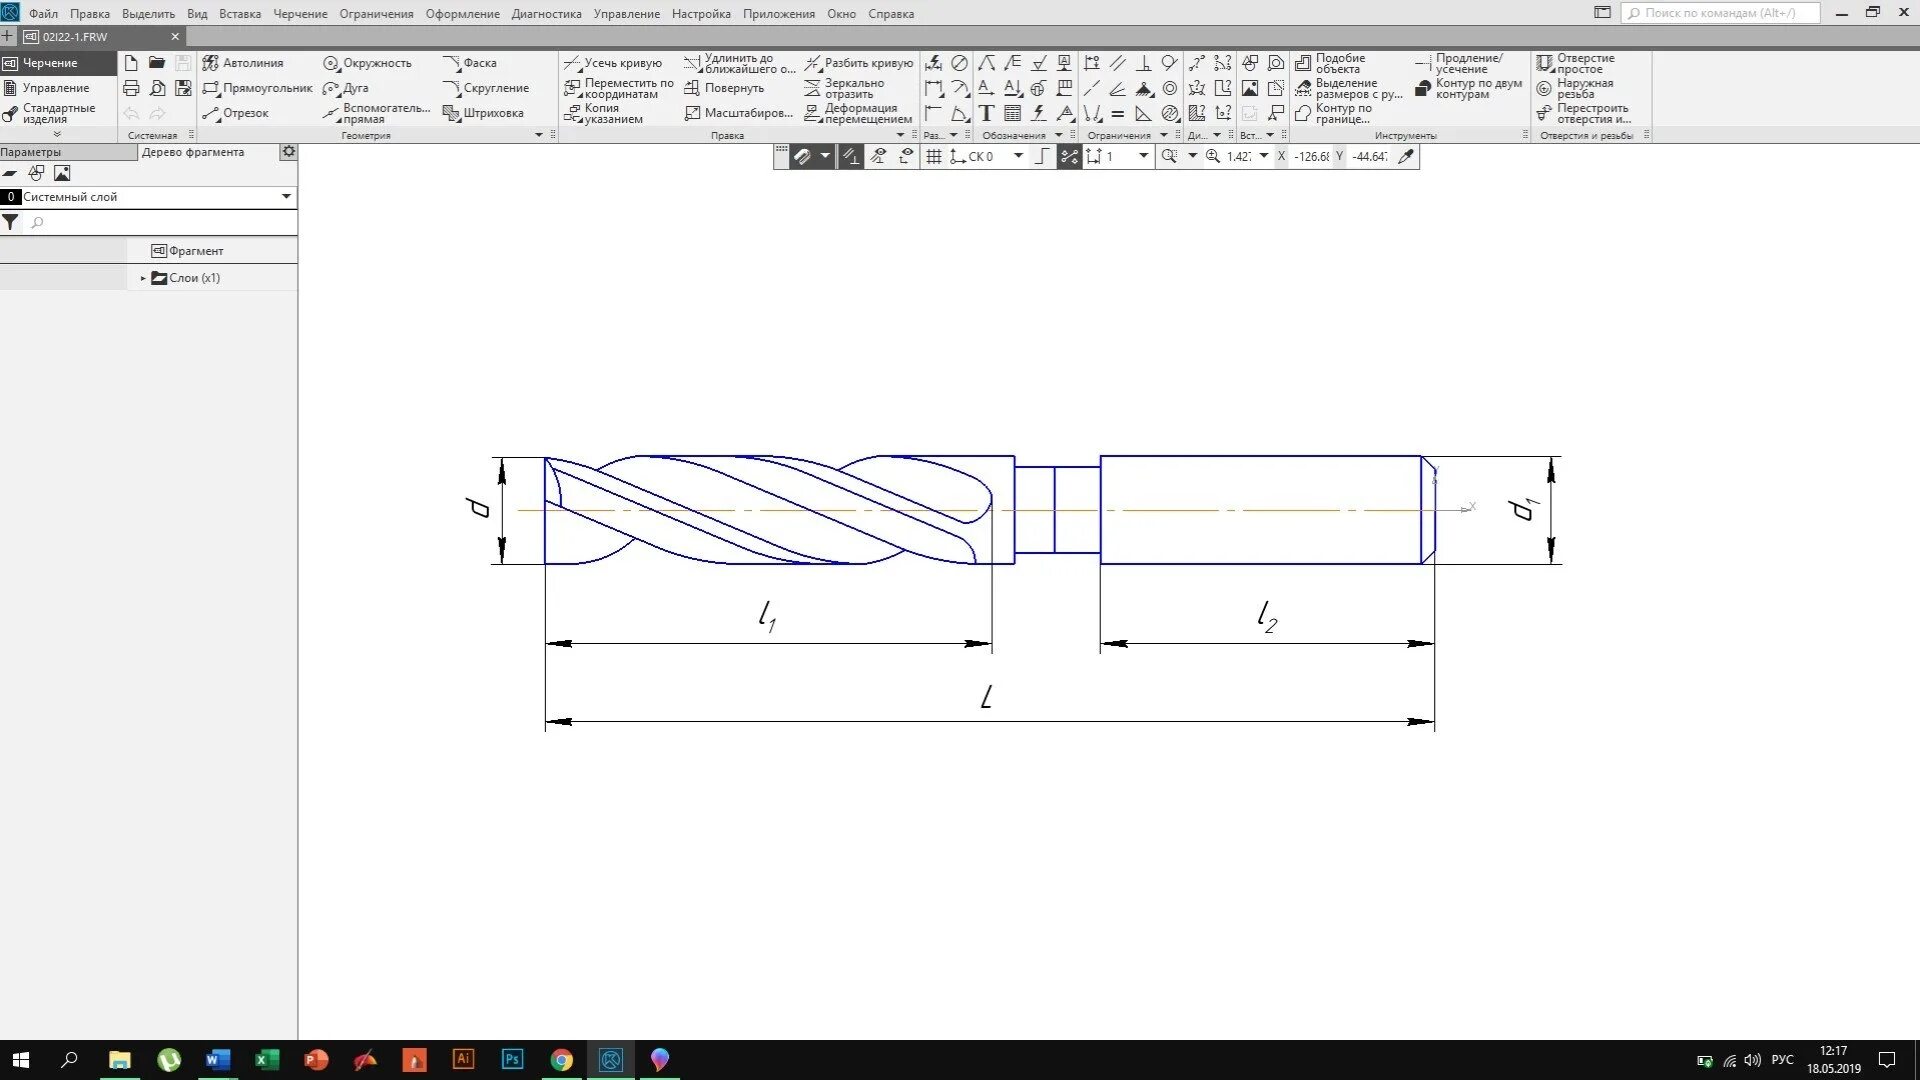Click the Подобие объекта tool

coord(1330,63)
